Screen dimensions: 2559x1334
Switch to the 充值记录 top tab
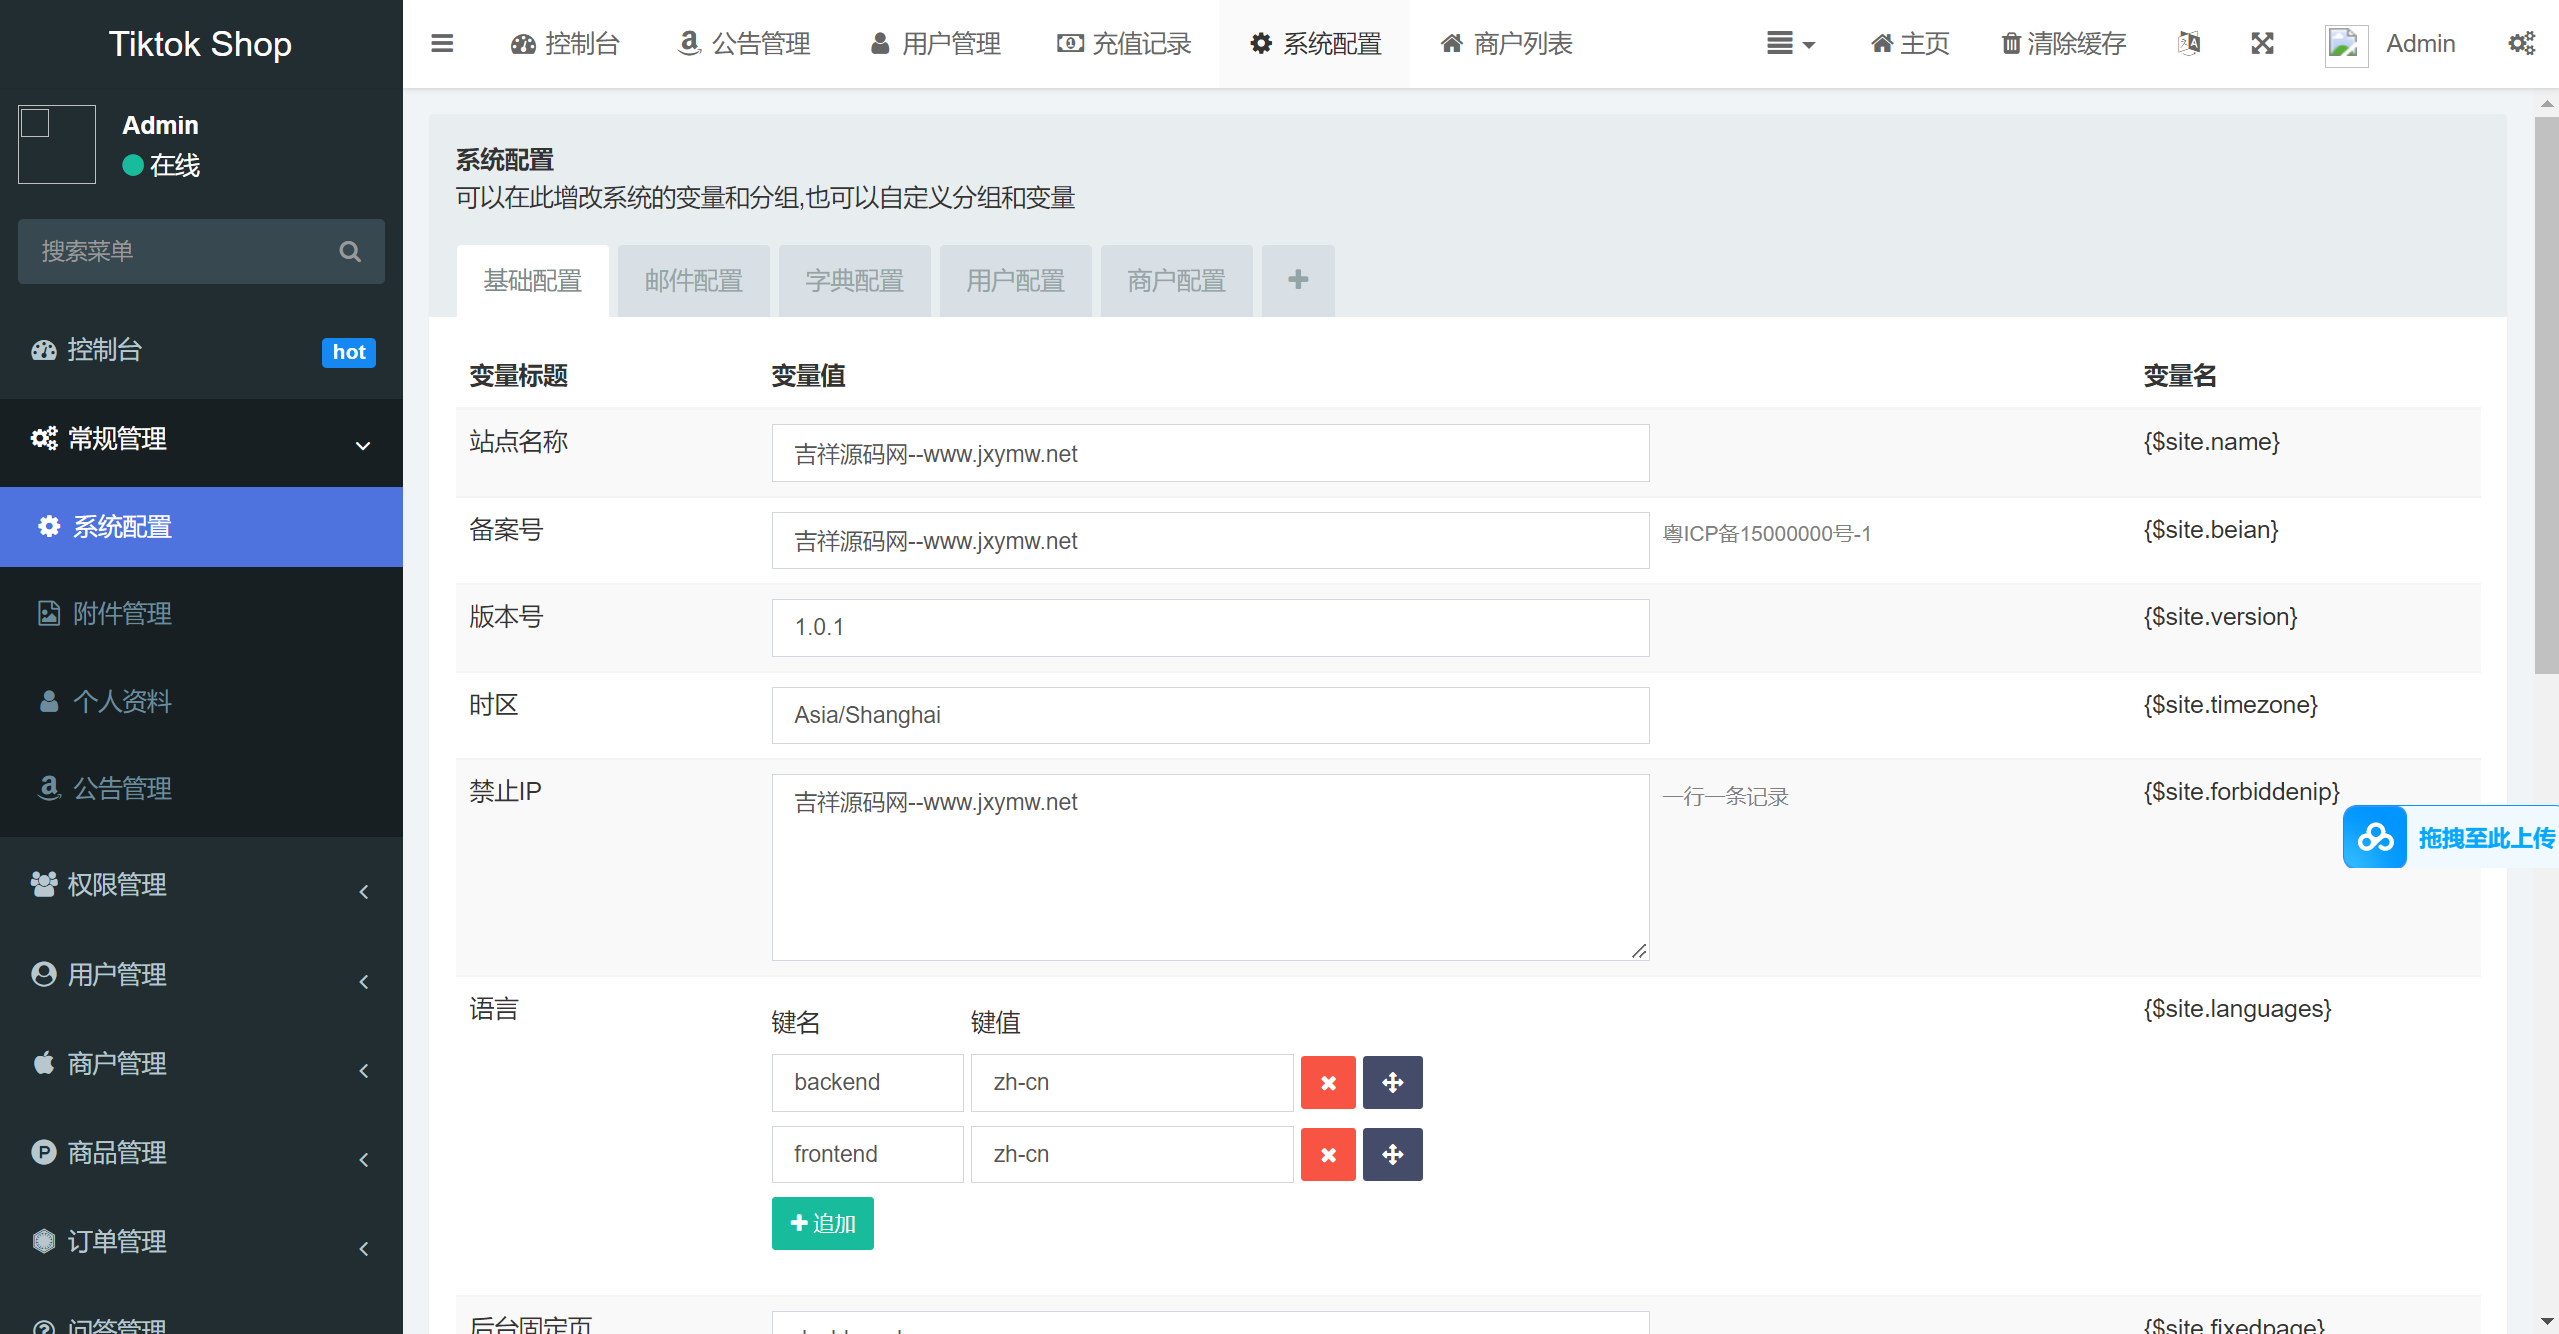(x=1125, y=43)
